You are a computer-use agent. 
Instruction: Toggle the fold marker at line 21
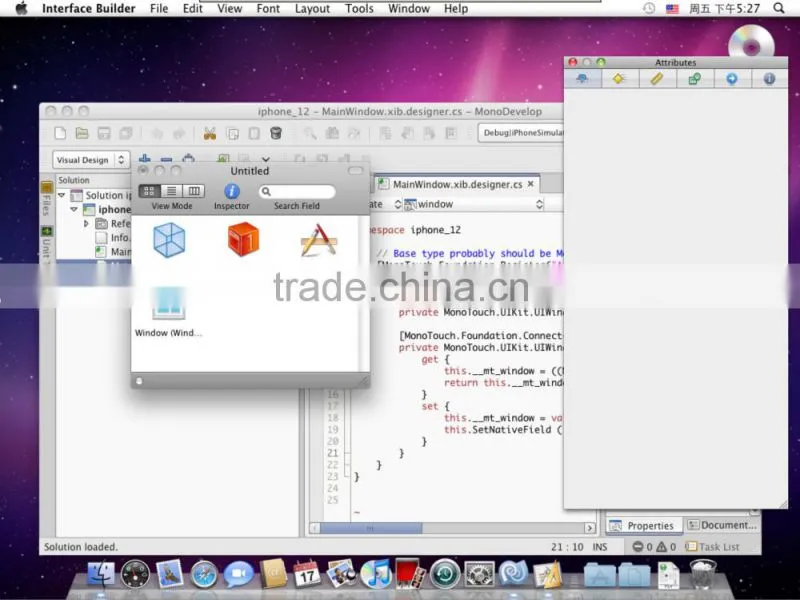[x=347, y=453]
